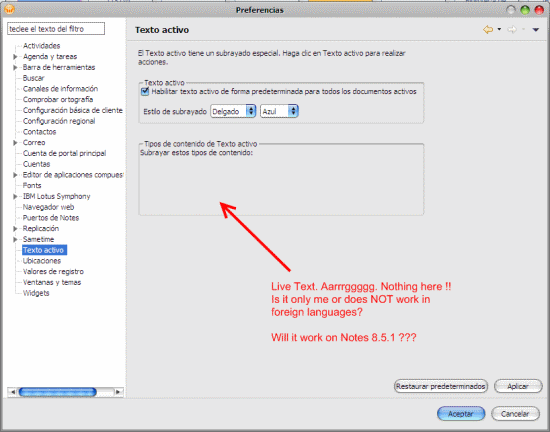The width and height of the screenshot is (550, 432).
Task: Toggle Habilitar texto activo checkbox
Action: tap(145, 92)
